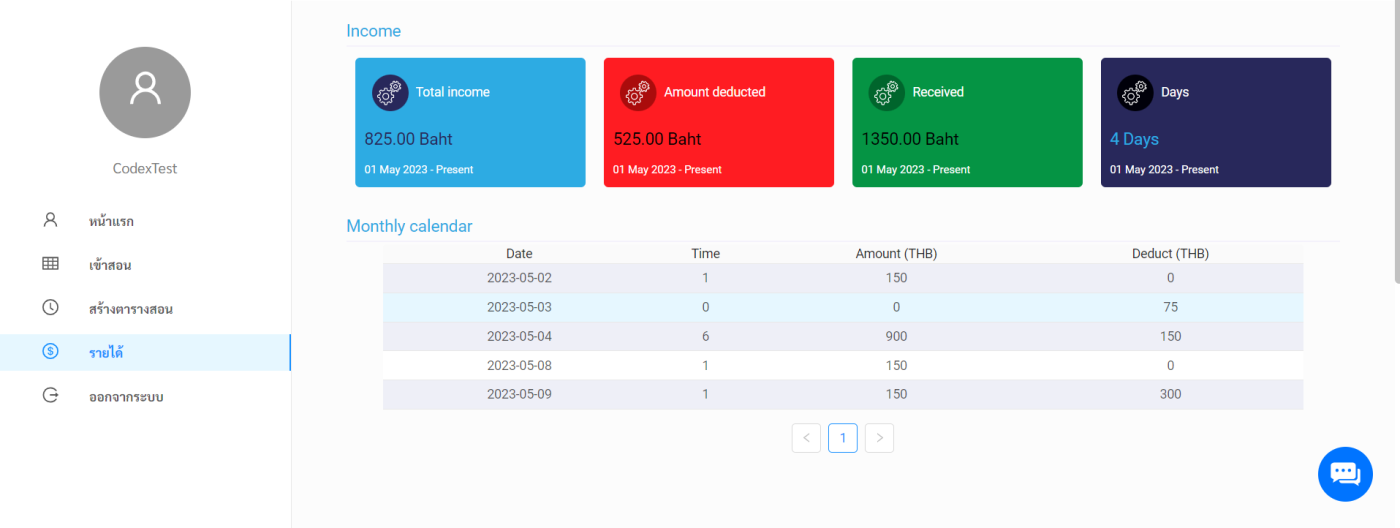Viewport: 1400px width, 528px height.
Task: Click the logout icon beside ออกจากระบบ
Action: (x=50, y=395)
